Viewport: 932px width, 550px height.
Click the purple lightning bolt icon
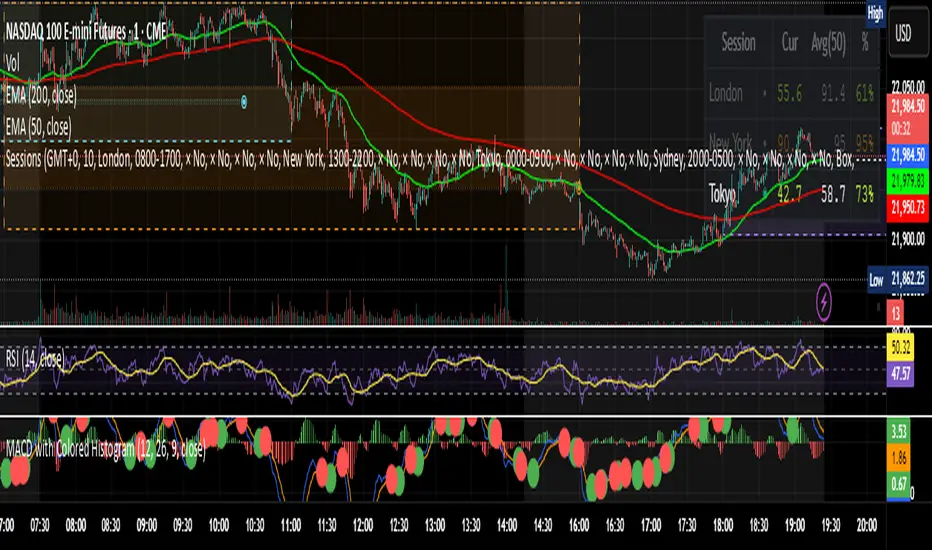(823, 303)
